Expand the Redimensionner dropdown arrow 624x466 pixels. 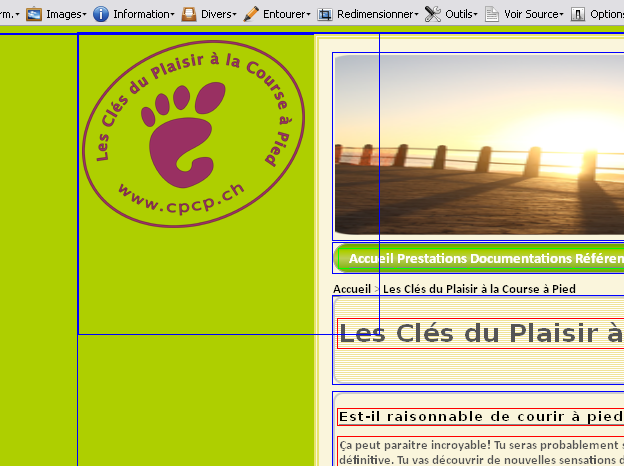(416, 15)
